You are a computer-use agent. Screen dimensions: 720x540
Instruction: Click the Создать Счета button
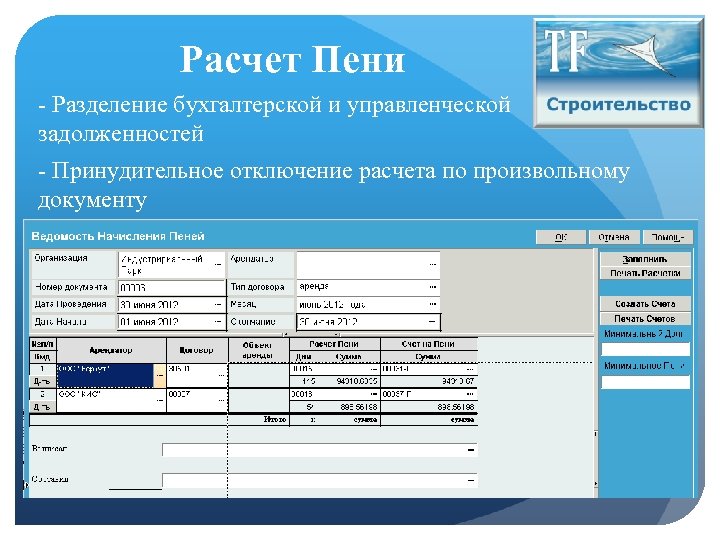click(645, 304)
